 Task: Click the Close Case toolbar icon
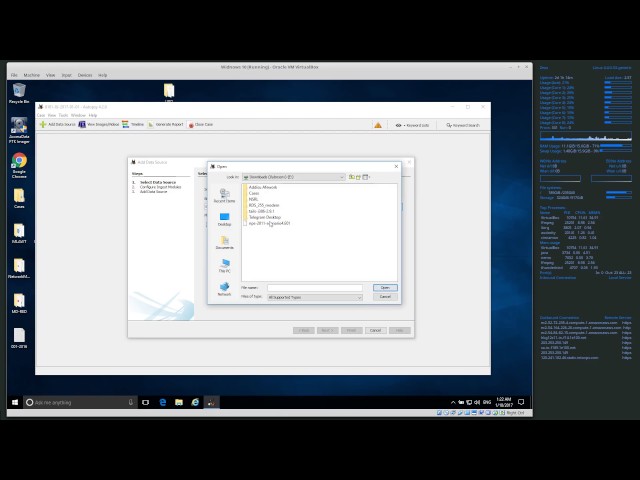pyautogui.click(x=200, y=124)
